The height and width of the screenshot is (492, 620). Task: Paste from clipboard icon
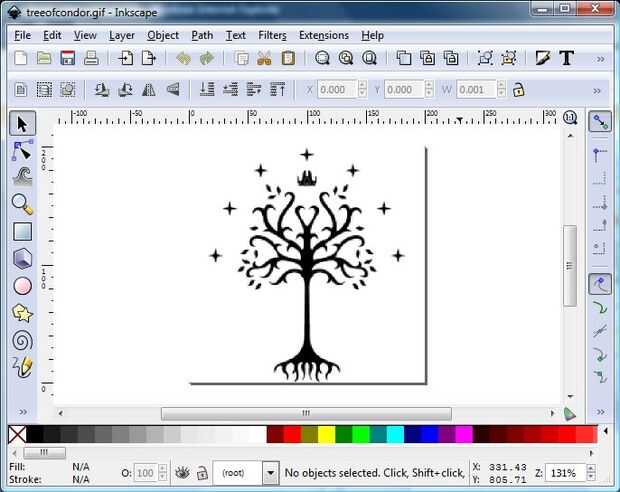[288, 58]
